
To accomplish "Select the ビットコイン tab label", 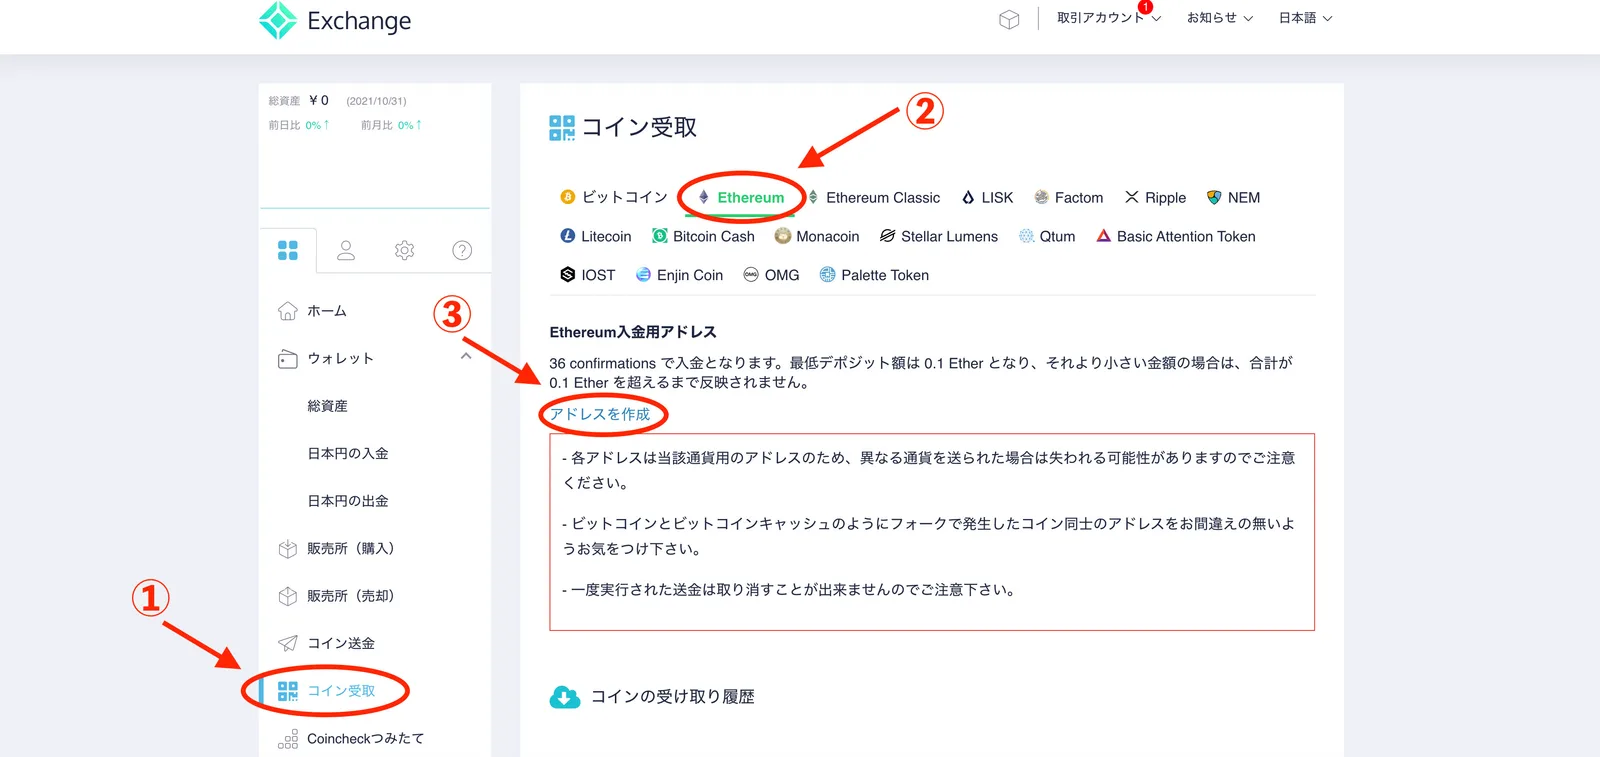I will (625, 197).
